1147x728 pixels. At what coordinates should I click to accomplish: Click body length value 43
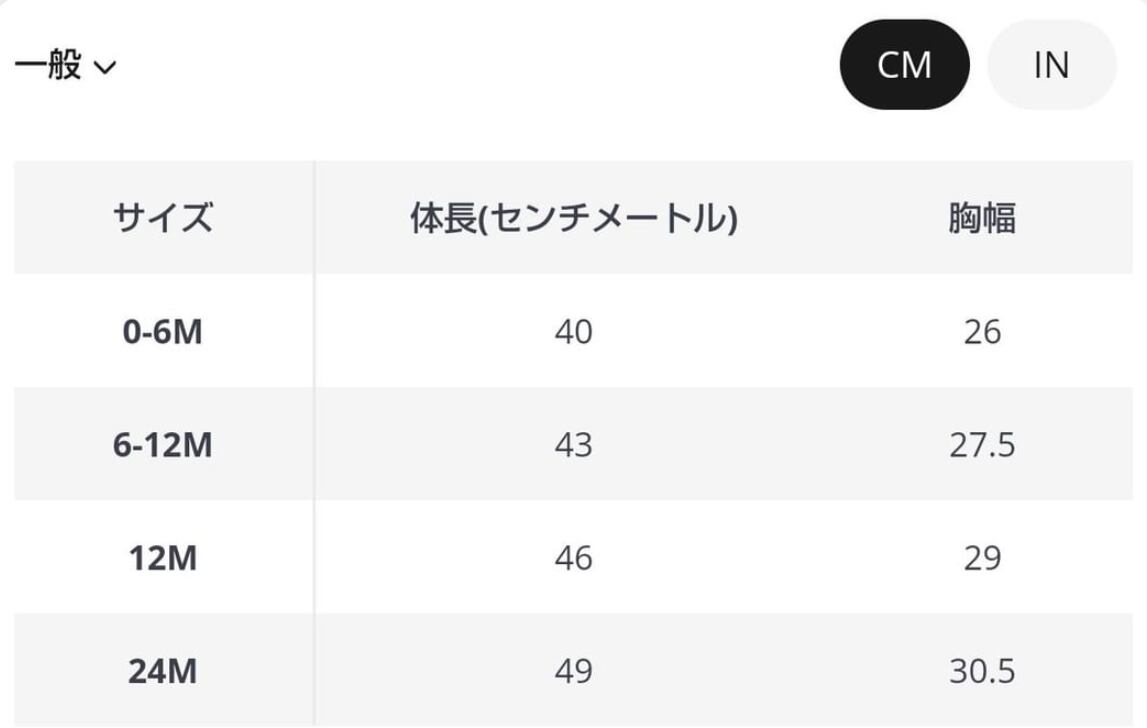pyautogui.click(x=573, y=445)
